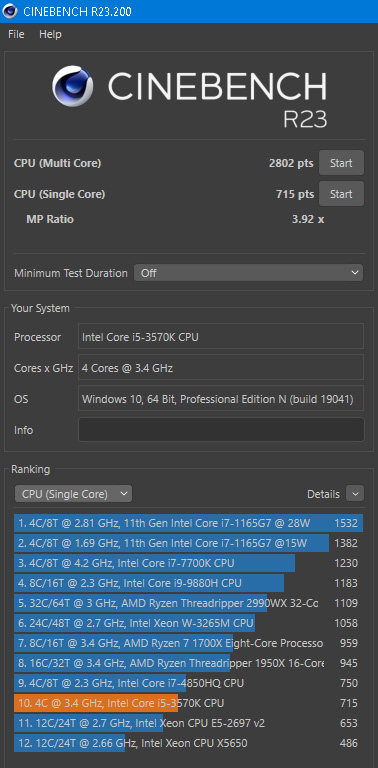Open the Help menu

[50, 34]
